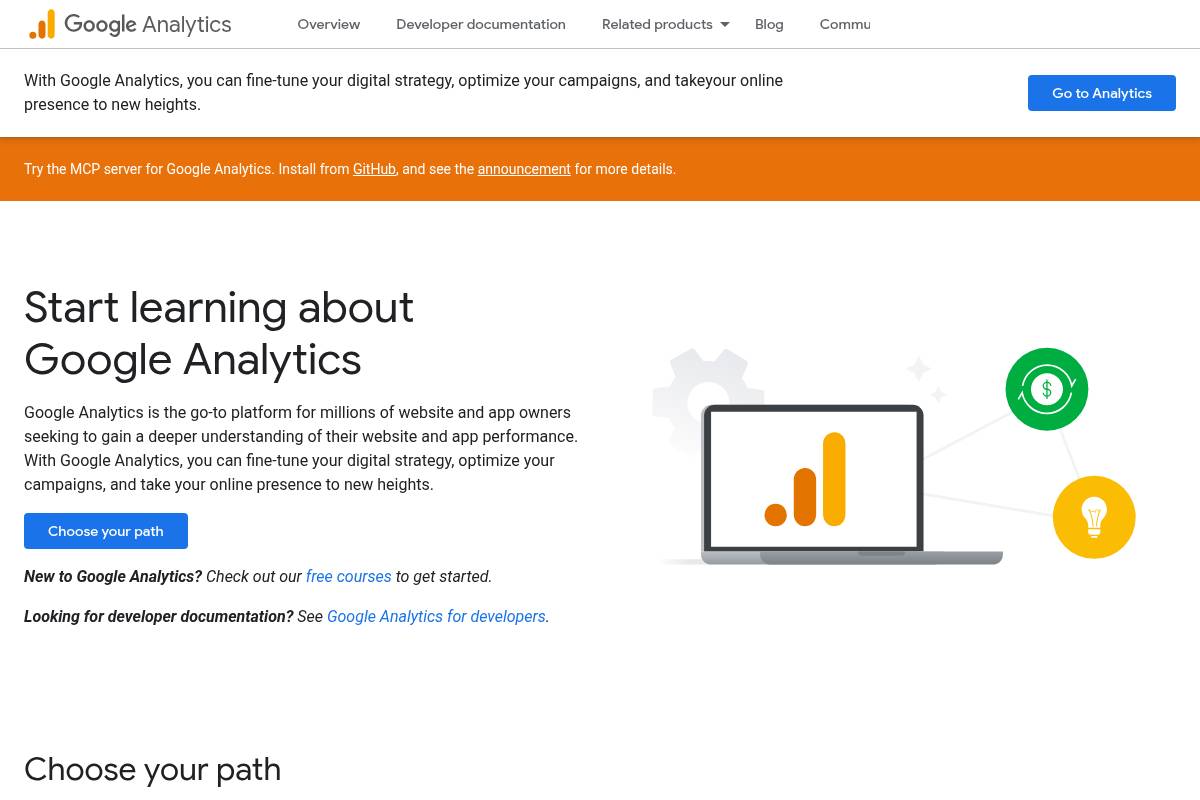Follow the announcement link
Viewport: 1200px width, 800px height.
524,169
